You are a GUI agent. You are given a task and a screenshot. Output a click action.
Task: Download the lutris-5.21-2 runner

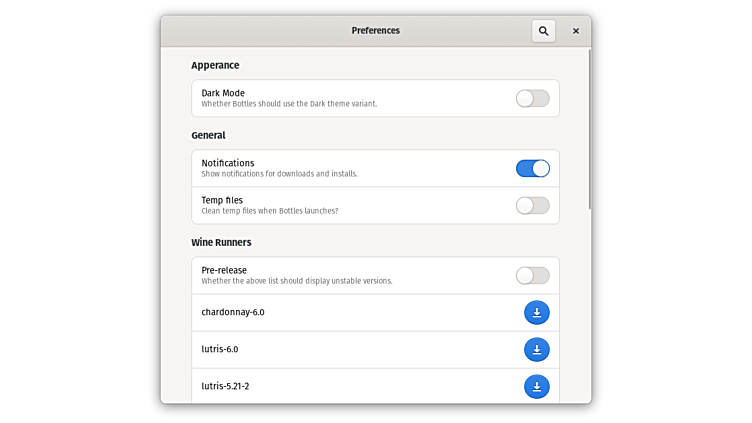[x=536, y=386]
